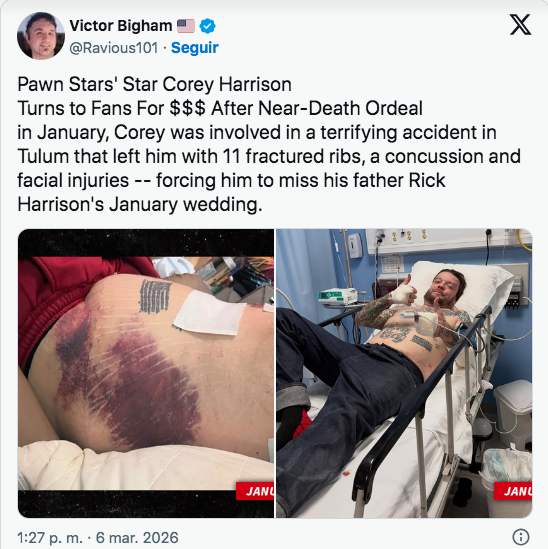
Task: Open the 1:27 p. m. timestamp link
Action: click(50, 538)
